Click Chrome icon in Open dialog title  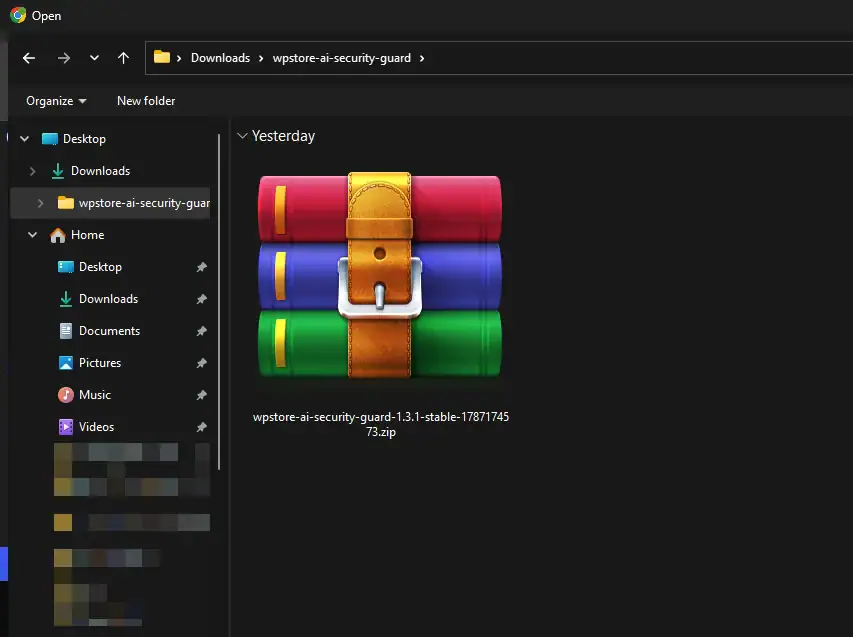[18, 15]
